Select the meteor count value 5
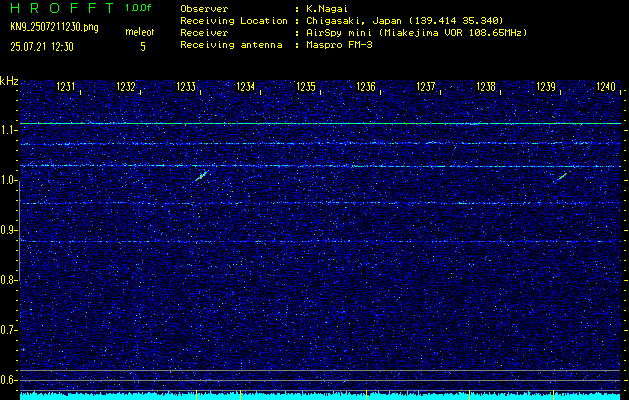This screenshot has width=629, height=400. pyautogui.click(x=143, y=47)
